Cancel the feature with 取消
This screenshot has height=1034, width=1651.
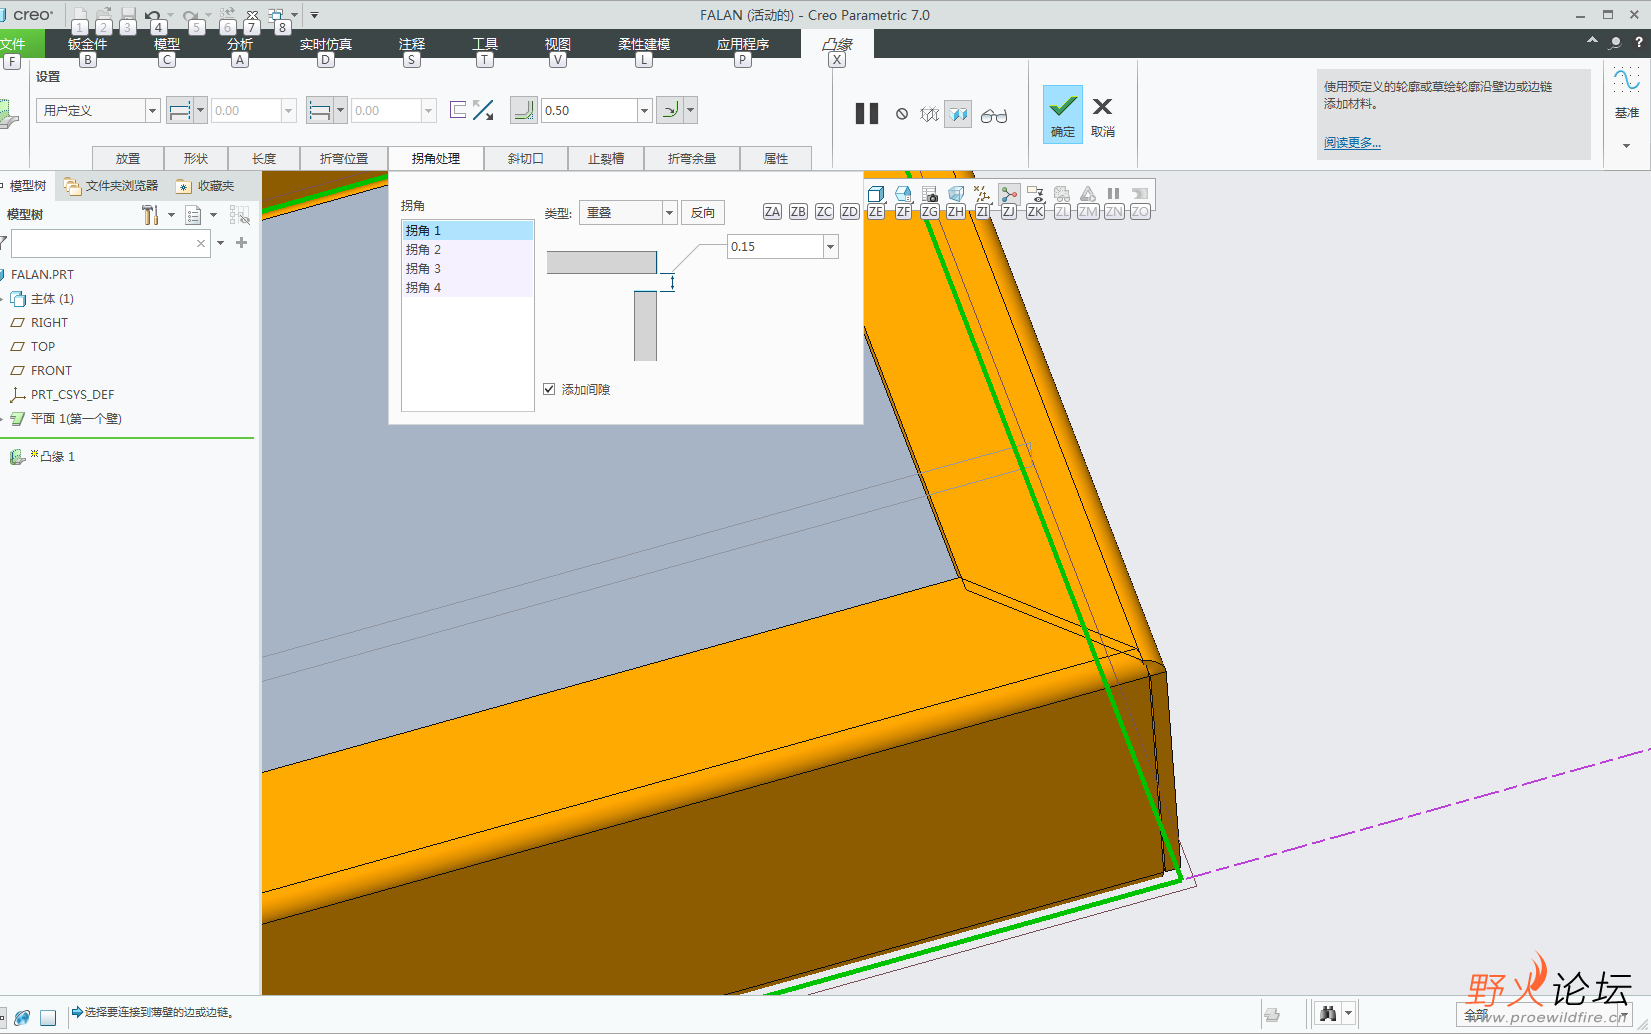(x=1102, y=116)
